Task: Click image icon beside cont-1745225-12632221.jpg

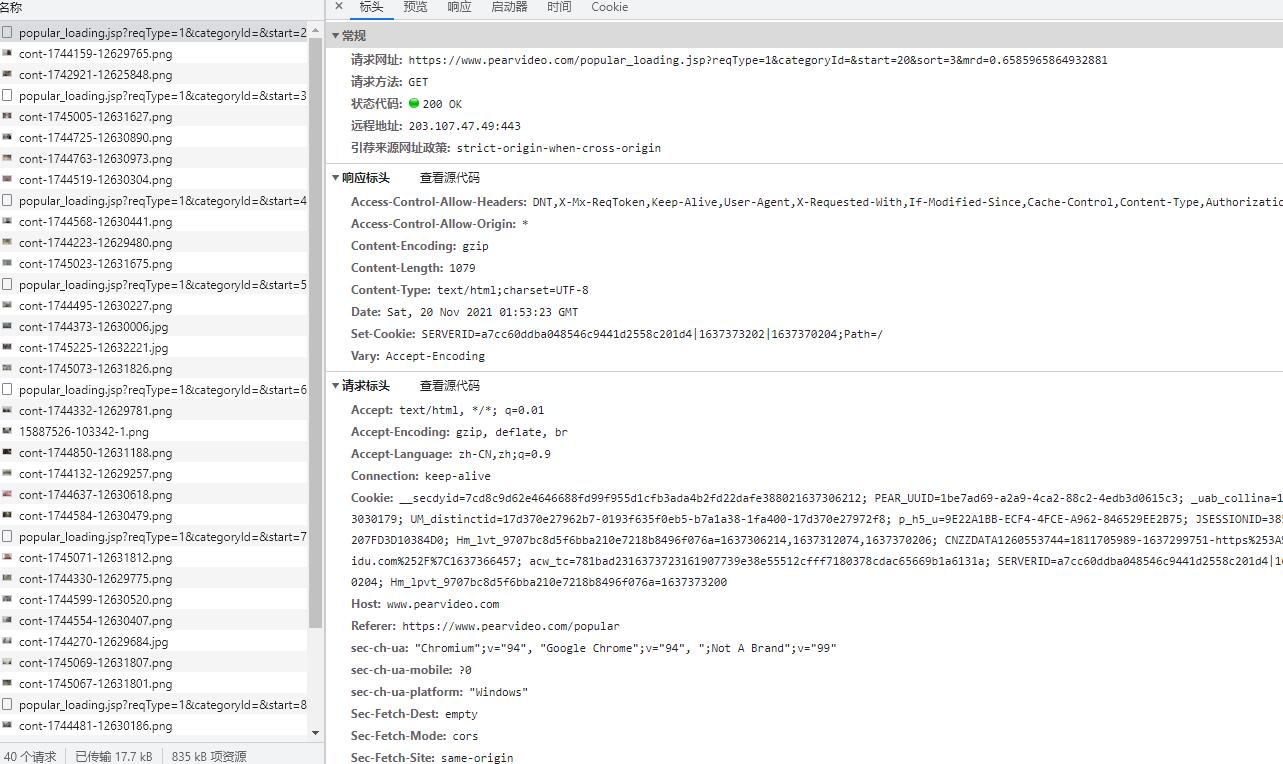Action: (x=8, y=348)
